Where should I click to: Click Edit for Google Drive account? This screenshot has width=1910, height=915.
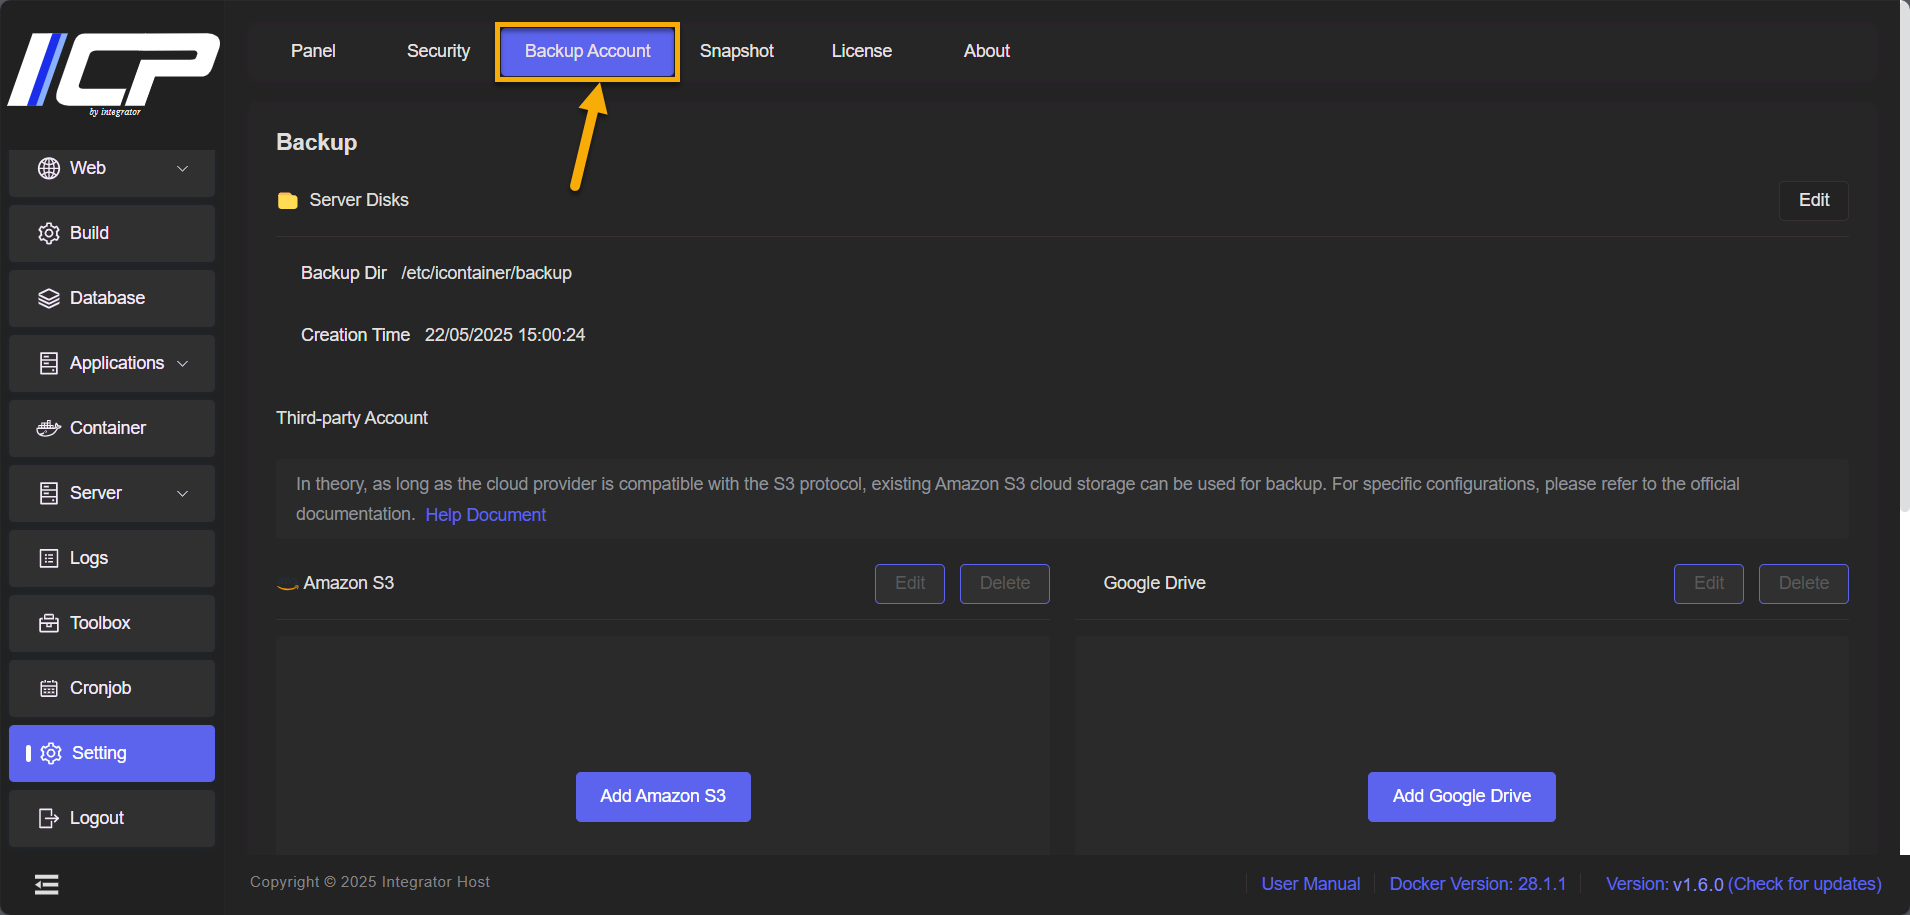point(1709,584)
